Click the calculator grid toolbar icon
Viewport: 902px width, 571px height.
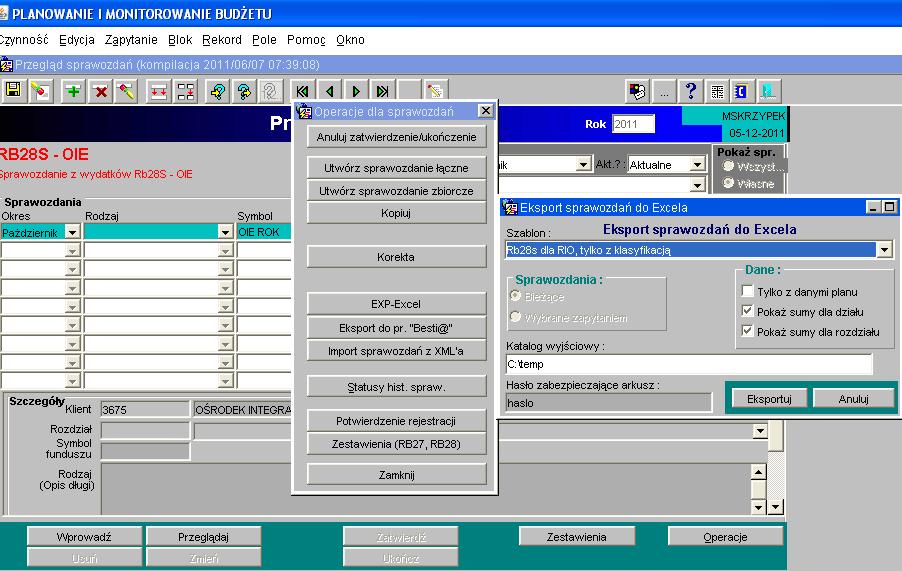(x=717, y=91)
